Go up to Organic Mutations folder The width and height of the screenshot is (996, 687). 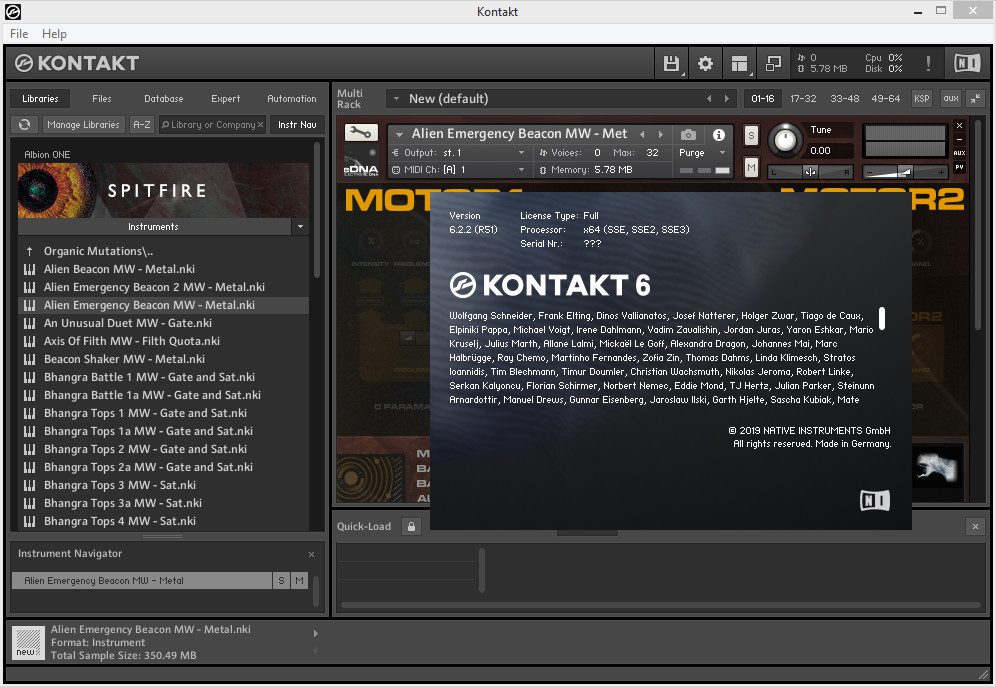[x=98, y=251]
